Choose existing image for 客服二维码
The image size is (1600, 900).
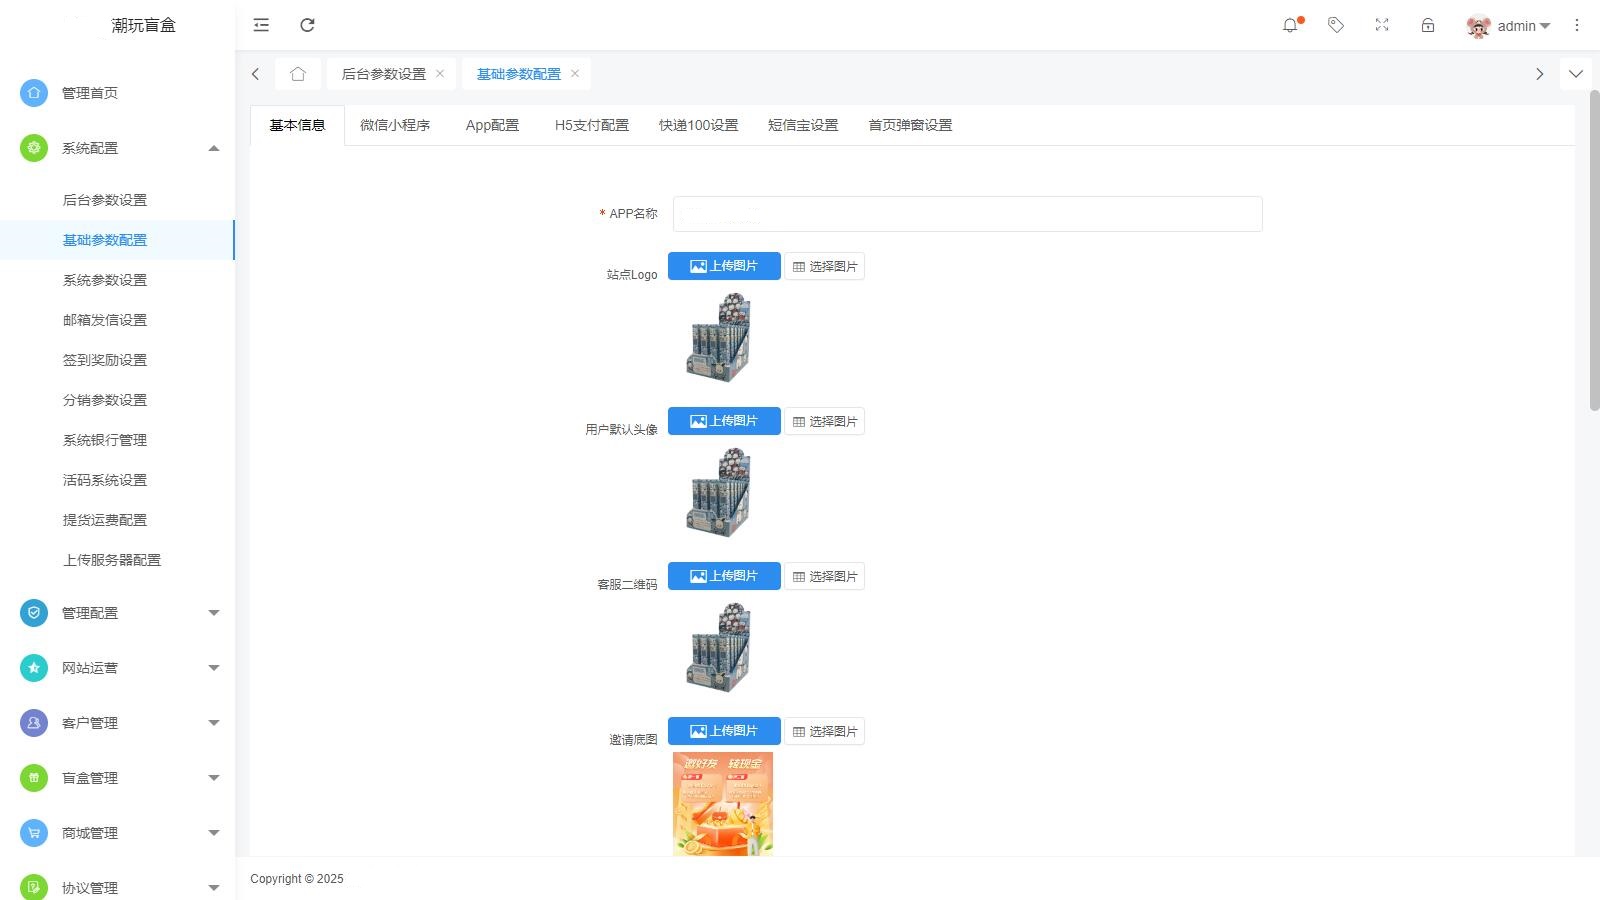click(825, 576)
